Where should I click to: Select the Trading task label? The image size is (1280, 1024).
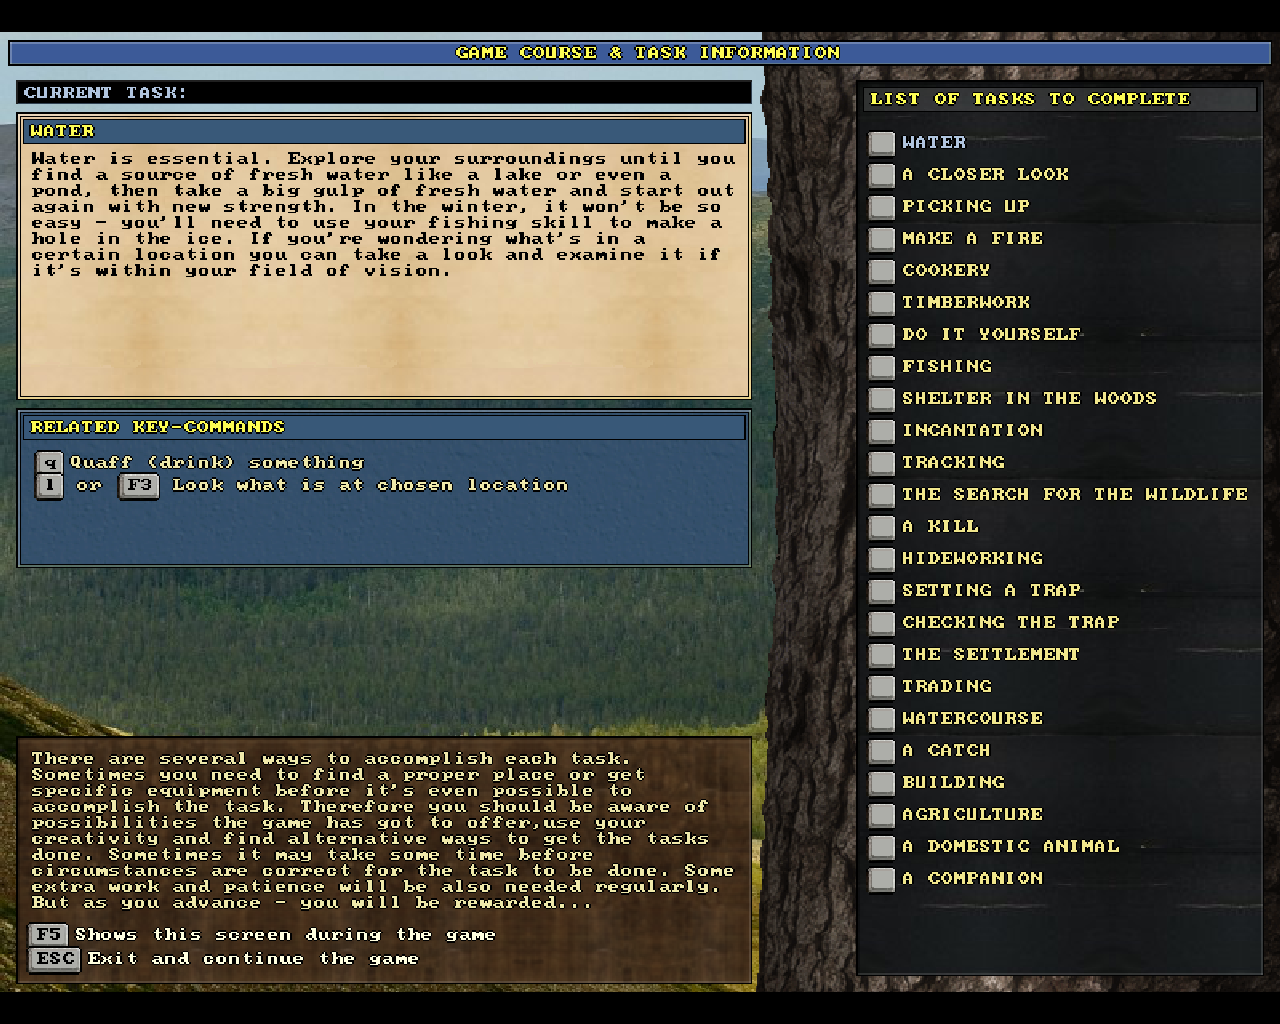(x=946, y=686)
